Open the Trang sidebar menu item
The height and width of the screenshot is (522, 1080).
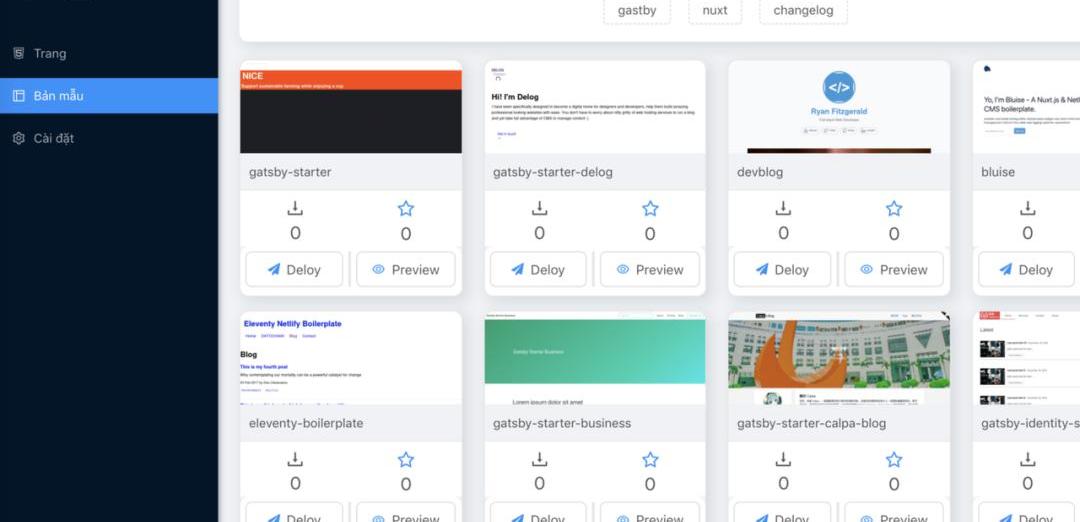(x=50, y=54)
